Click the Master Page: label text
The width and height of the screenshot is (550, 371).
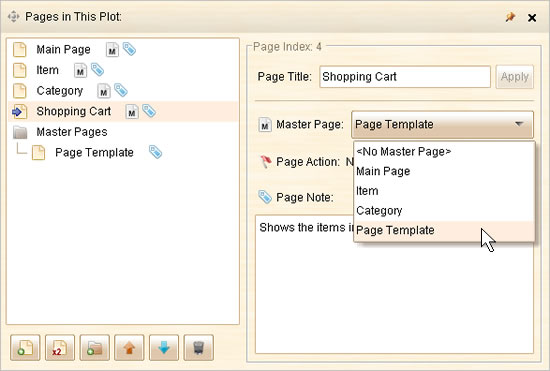(310, 124)
